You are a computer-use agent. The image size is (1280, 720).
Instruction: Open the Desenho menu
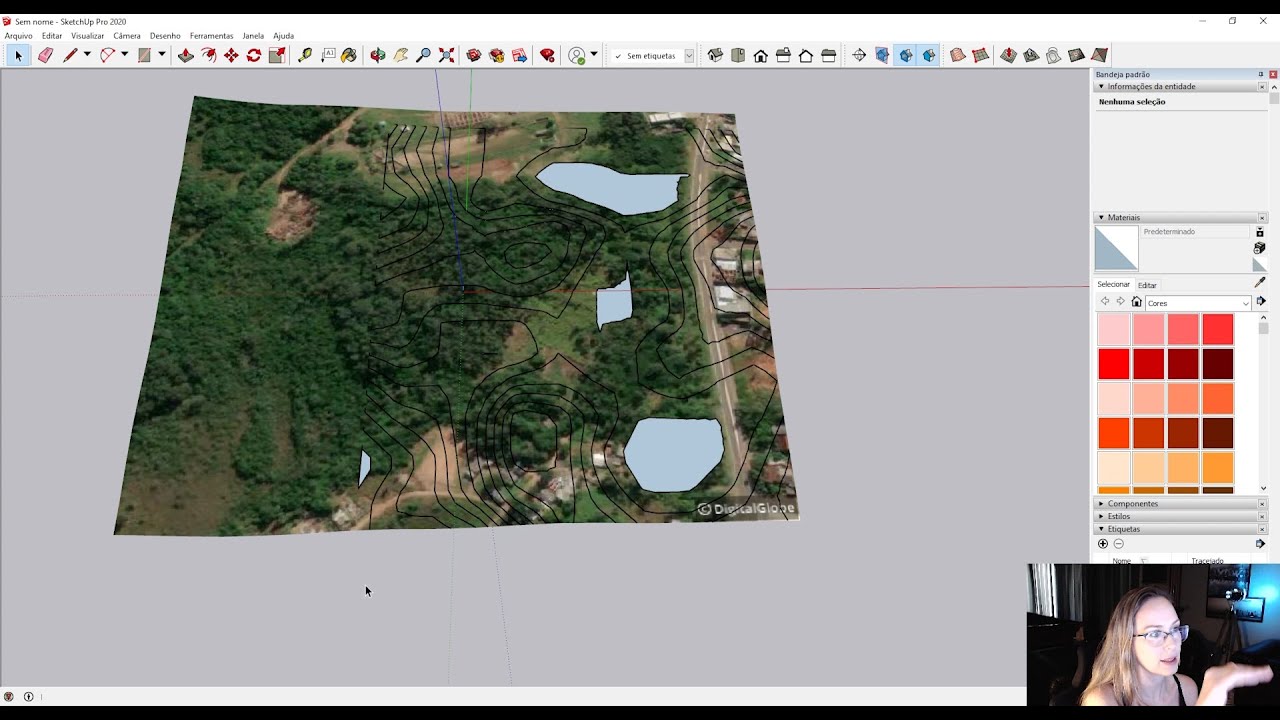(165, 36)
